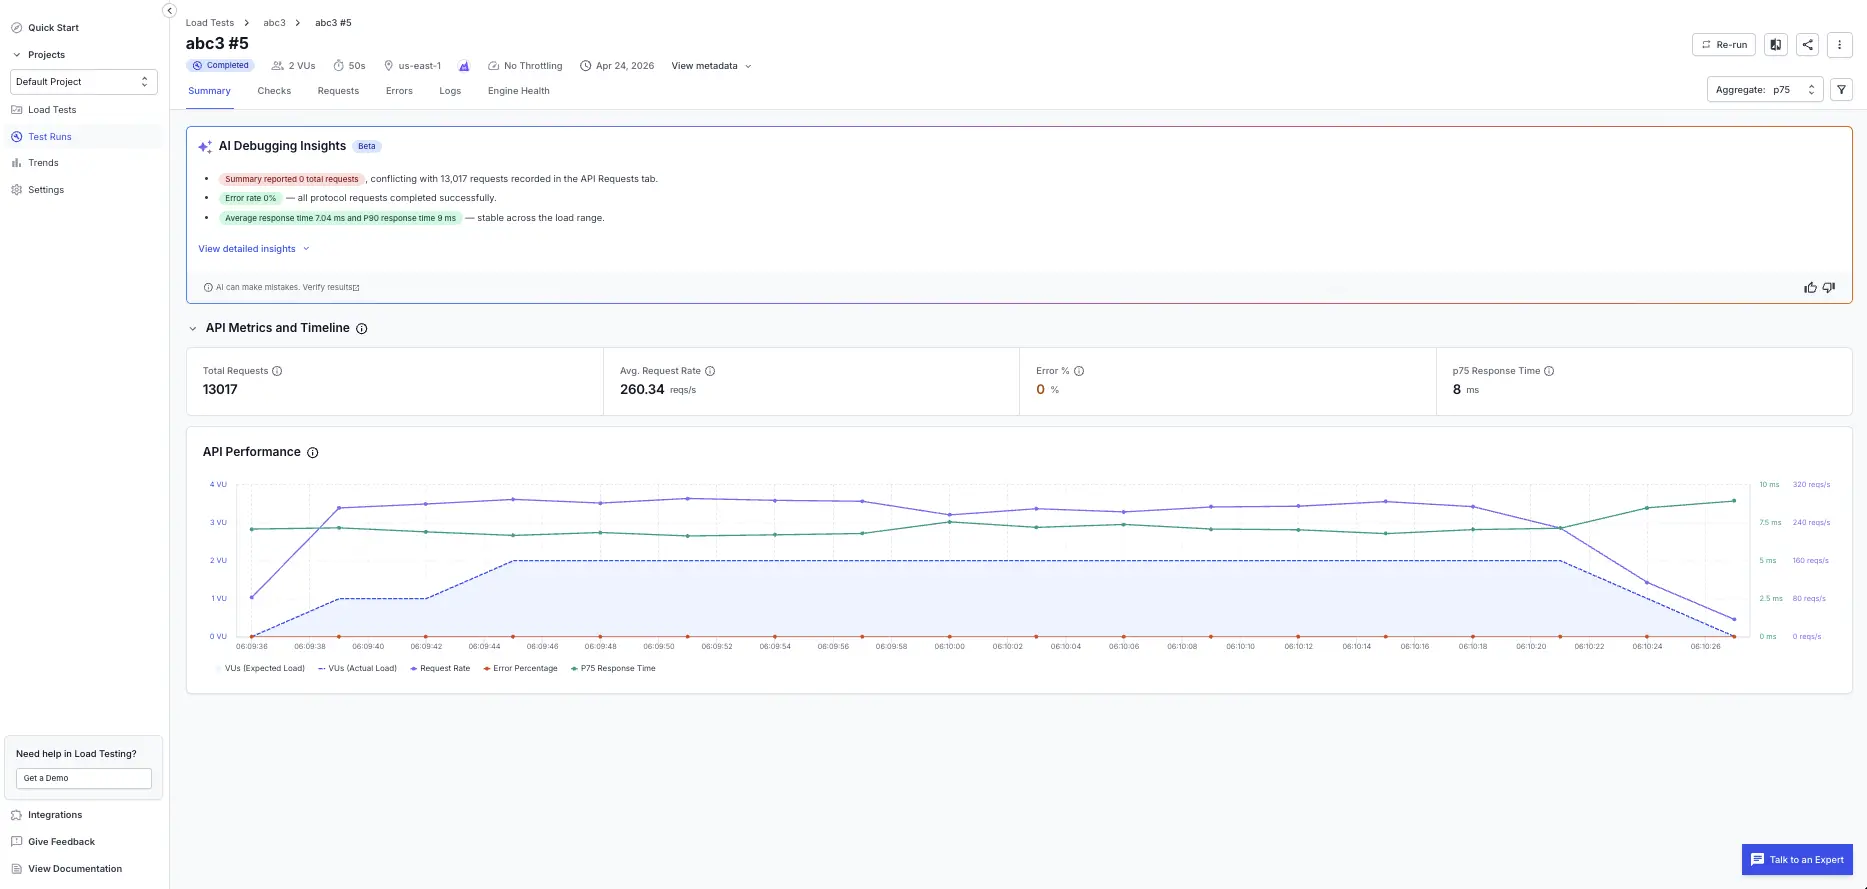Switch to the Checks tab

click(x=274, y=91)
